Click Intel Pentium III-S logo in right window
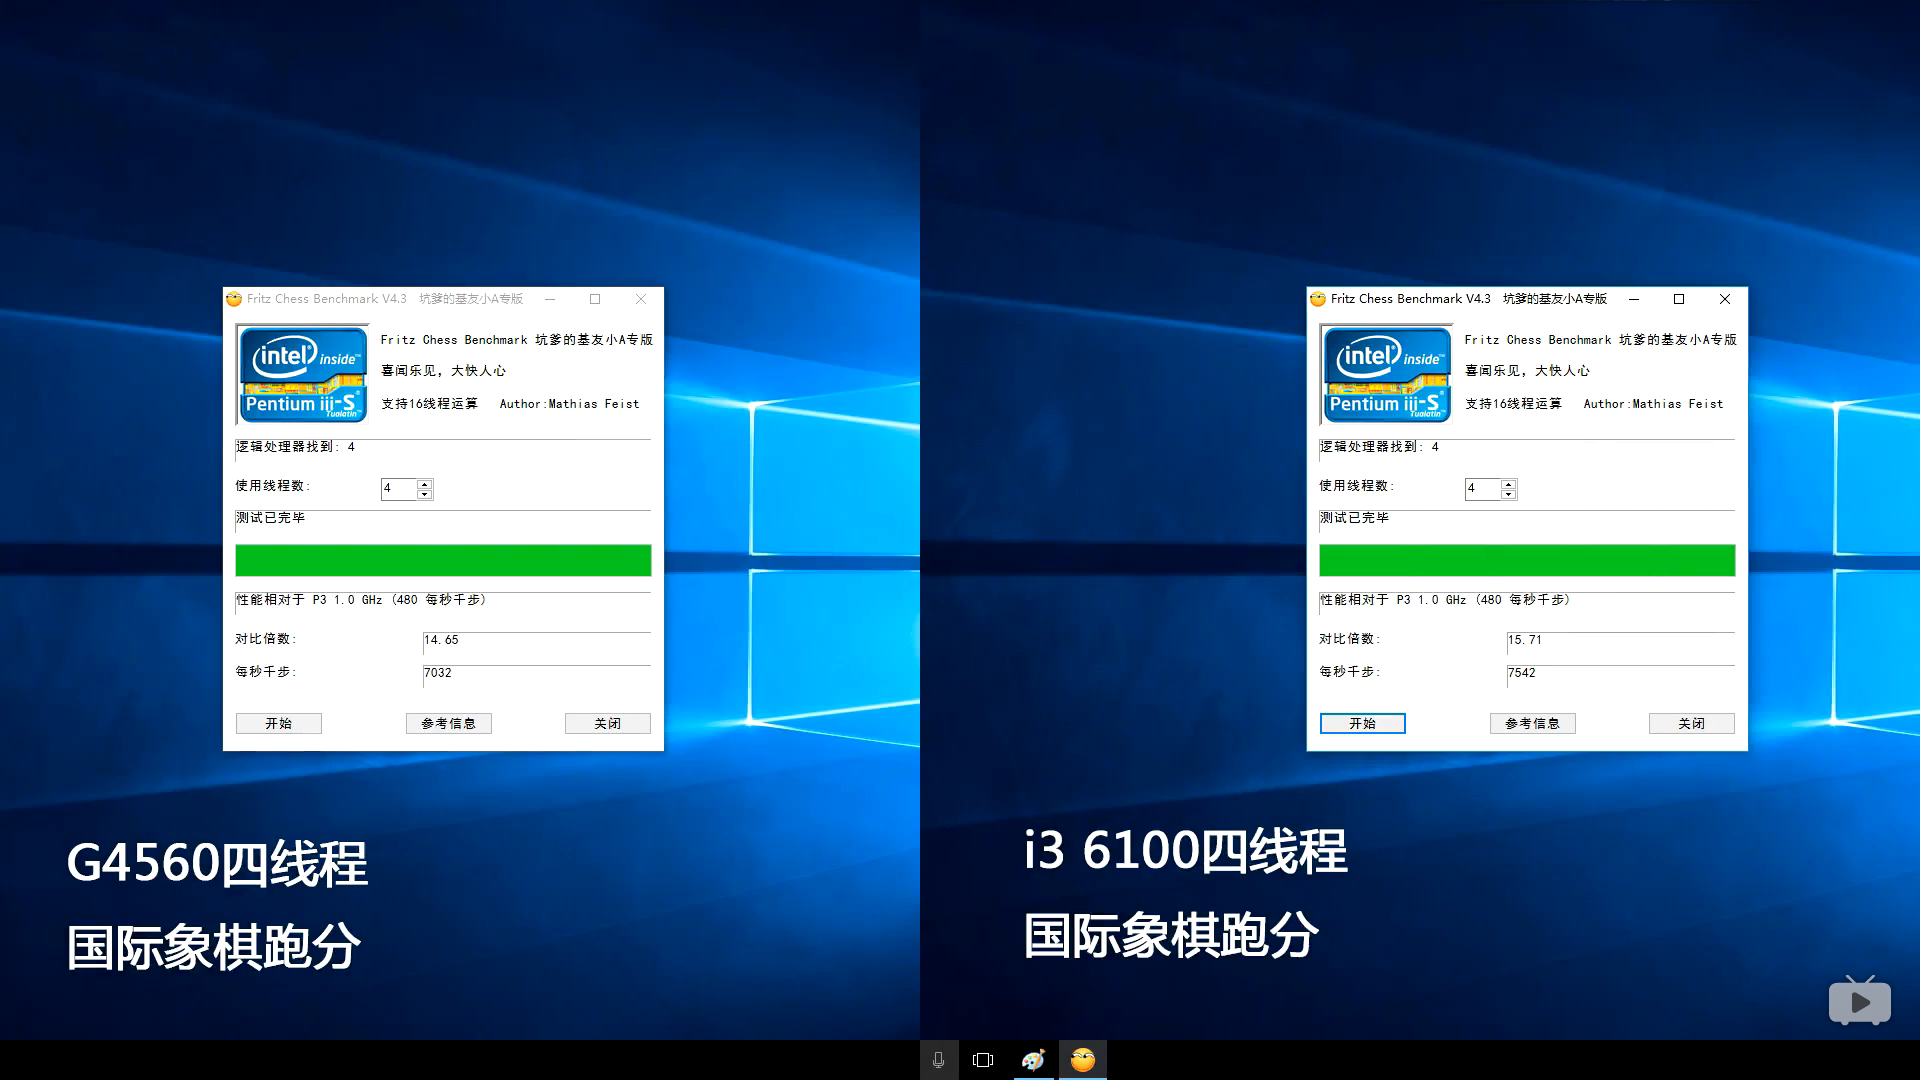Viewport: 1920px width, 1080px height. tap(1387, 374)
